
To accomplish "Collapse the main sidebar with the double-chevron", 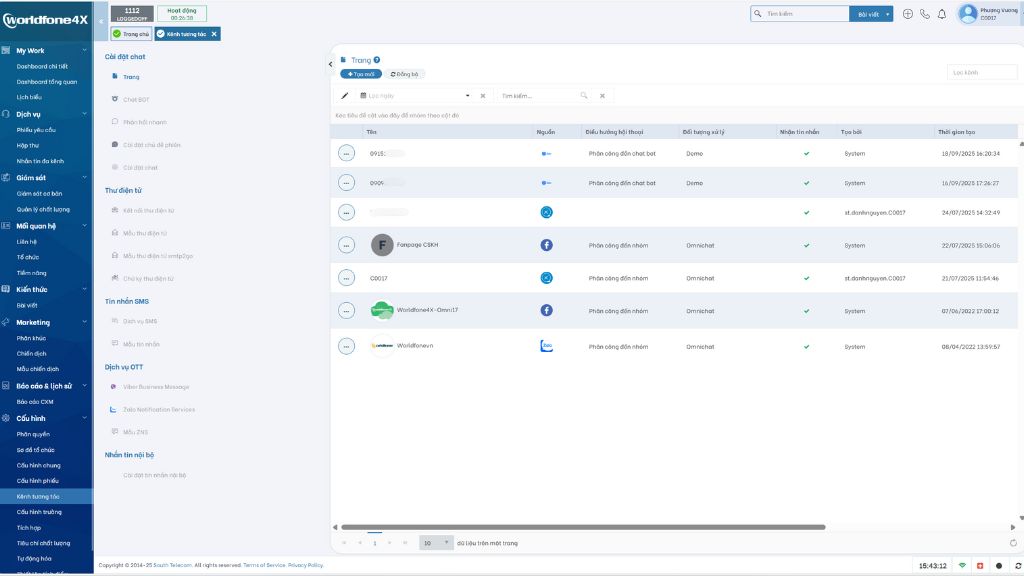I will point(101,21).
